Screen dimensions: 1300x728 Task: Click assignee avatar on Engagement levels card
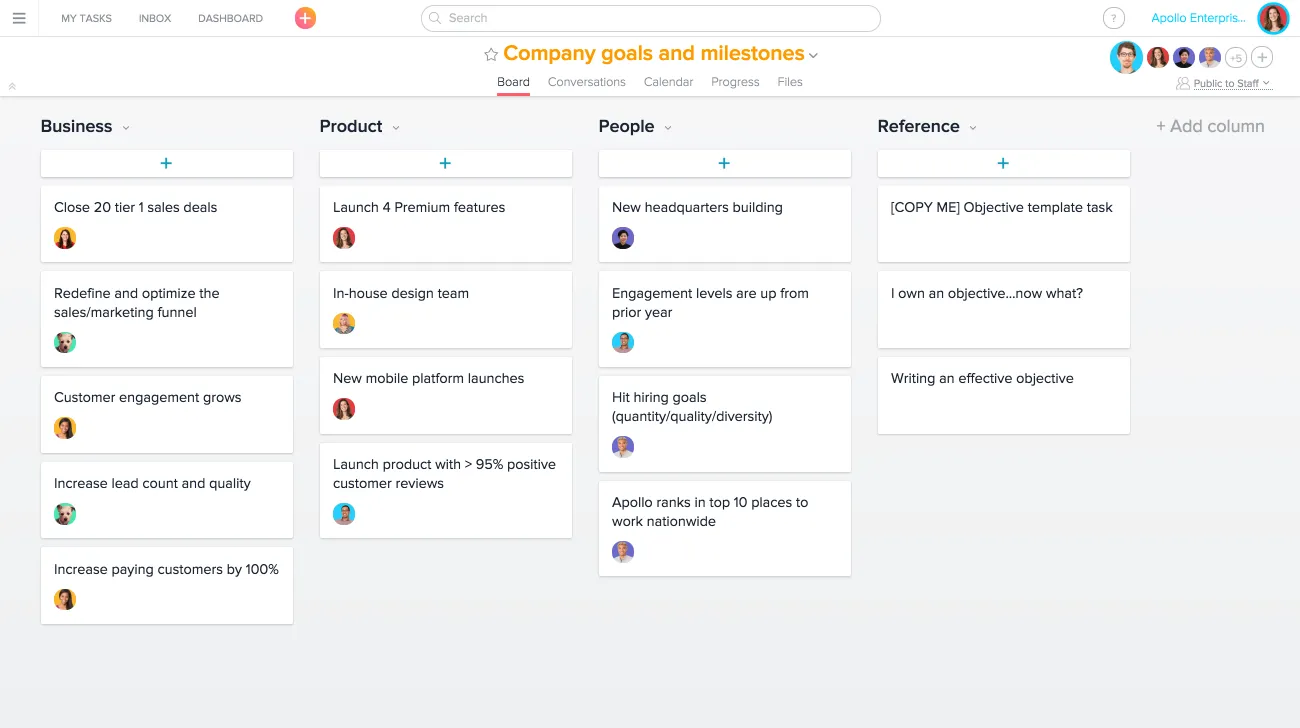point(623,343)
